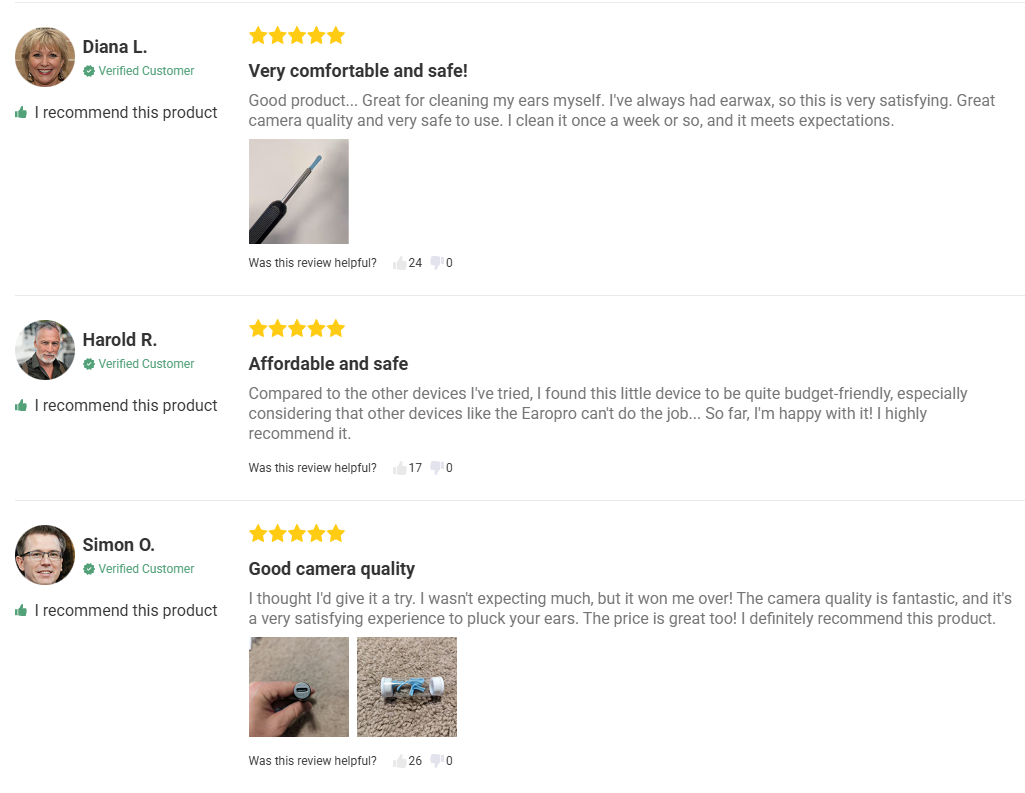Click Diana L.'s profile picture
1025x793 pixels.
coord(45,57)
